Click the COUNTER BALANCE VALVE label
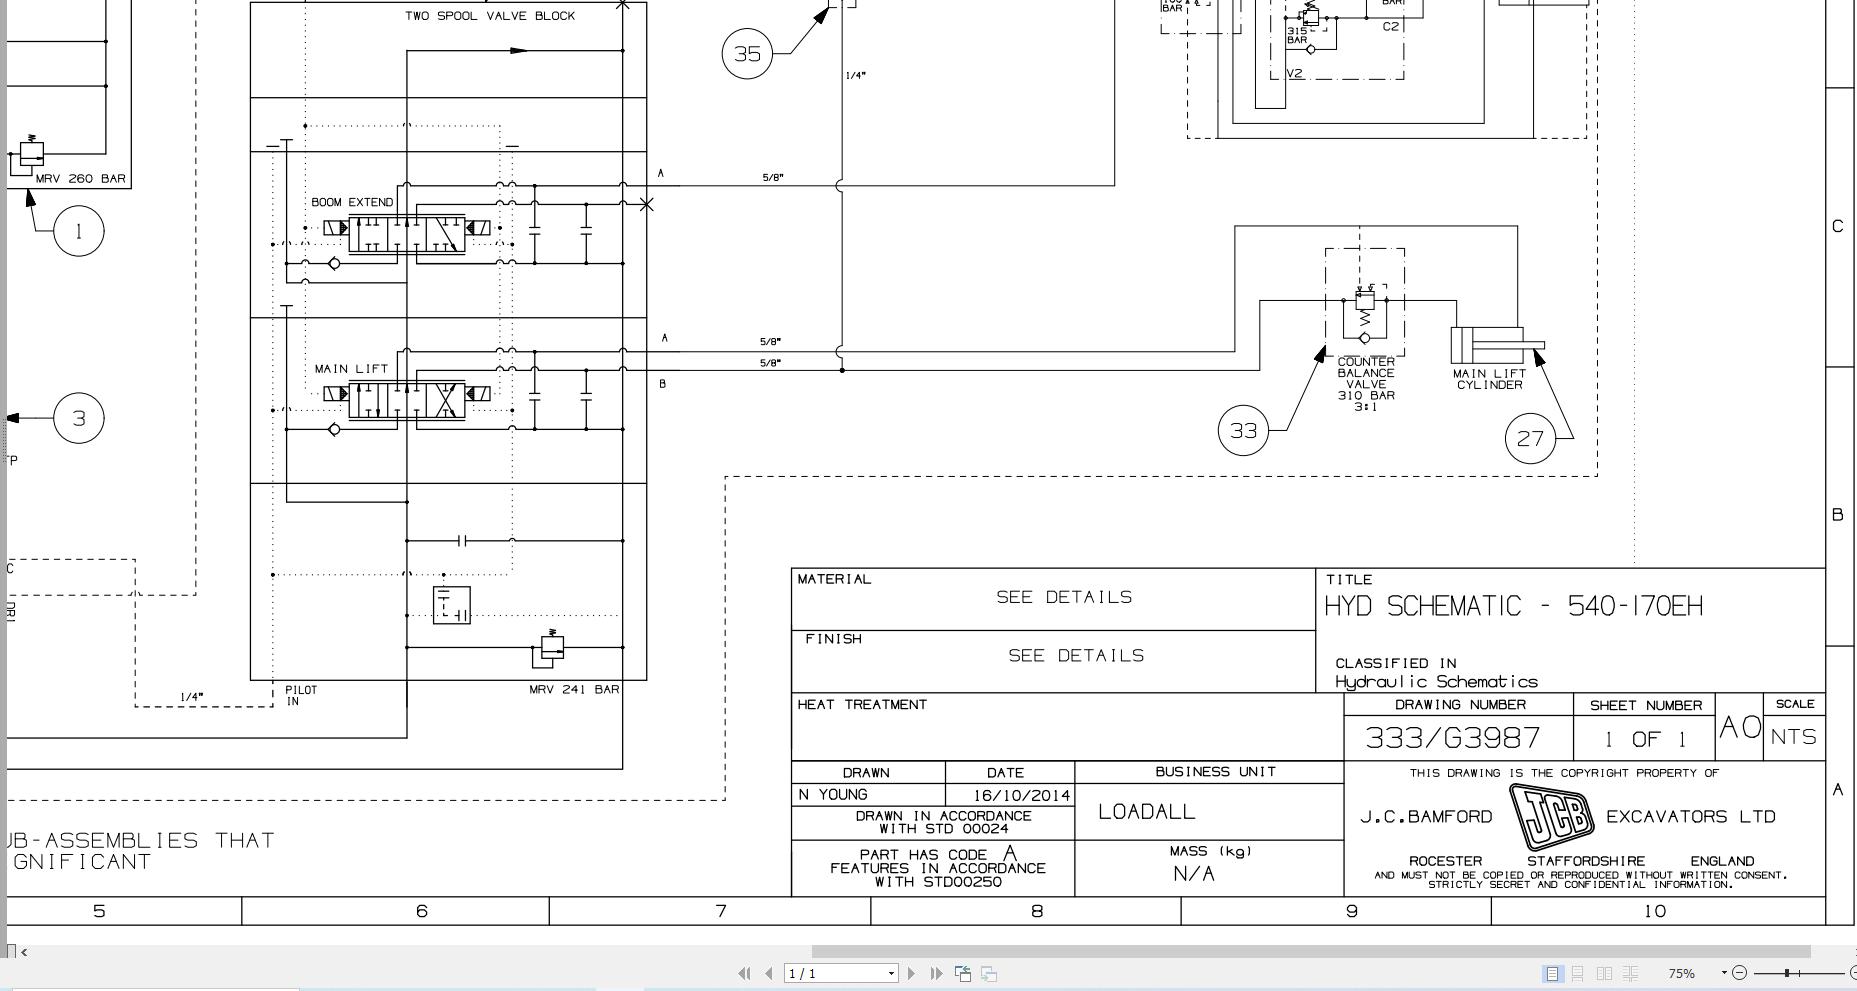The height and width of the screenshot is (991, 1857). (x=1366, y=384)
